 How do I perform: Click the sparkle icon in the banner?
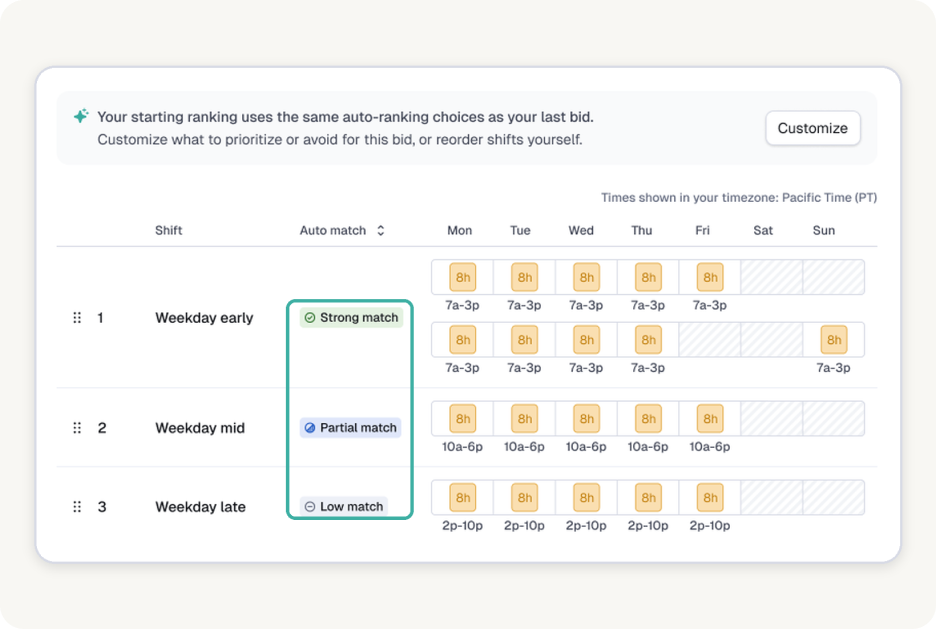(81, 116)
